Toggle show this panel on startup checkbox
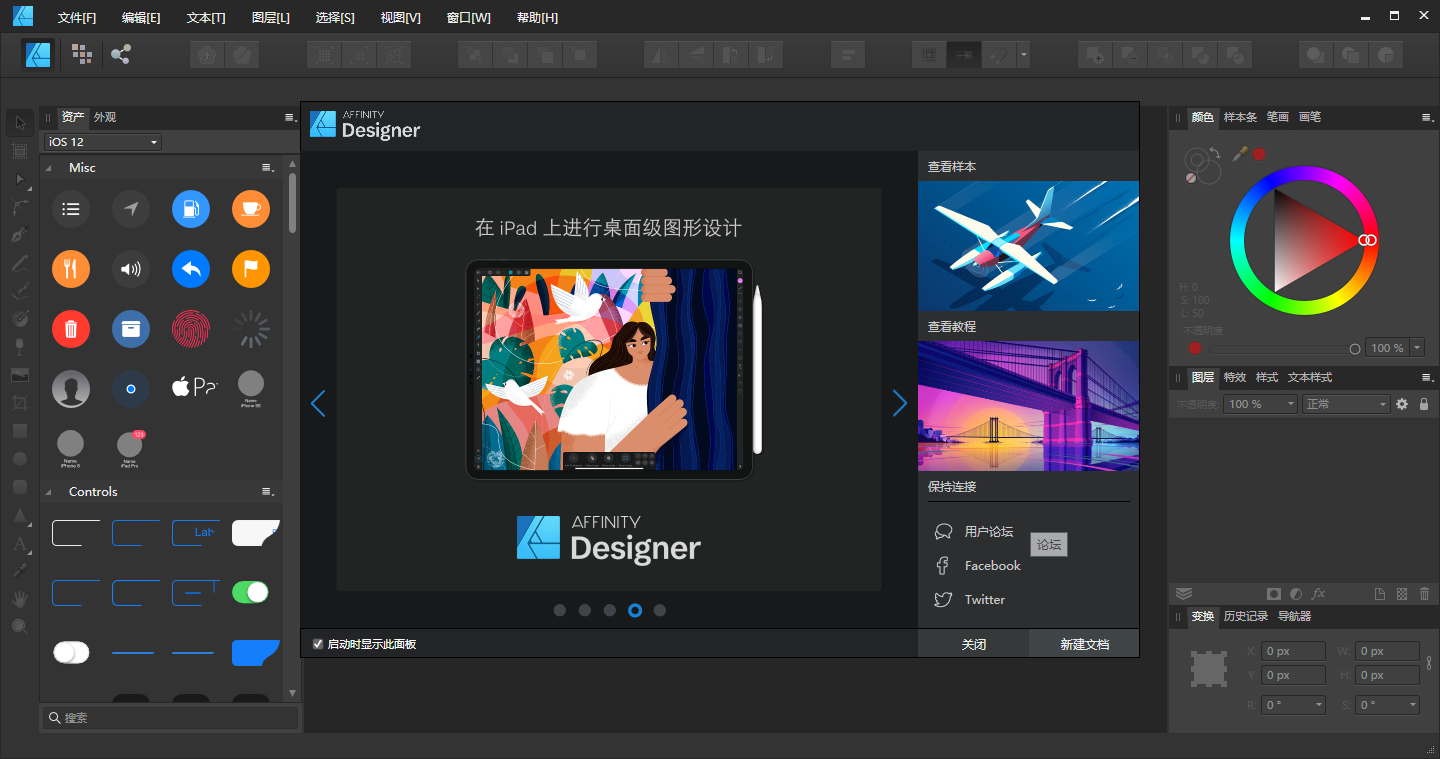 [x=318, y=644]
